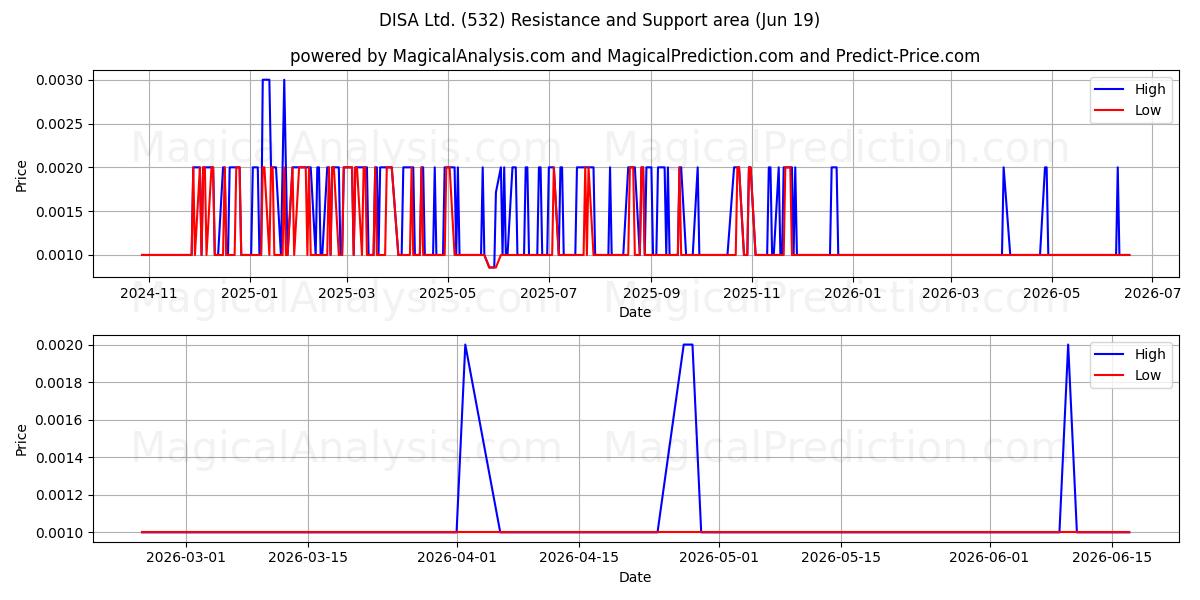Click the 'Price' axis label of bottom chart

pyautogui.click(x=22, y=439)
